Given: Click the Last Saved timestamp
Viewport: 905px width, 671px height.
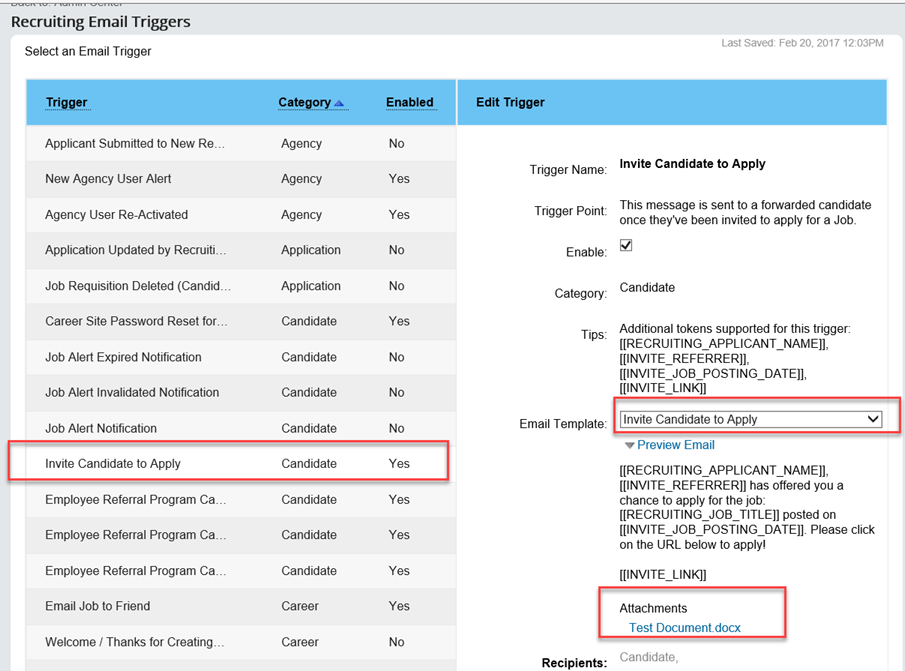Looking at the screenshot, I should click(x=802, y=43).
